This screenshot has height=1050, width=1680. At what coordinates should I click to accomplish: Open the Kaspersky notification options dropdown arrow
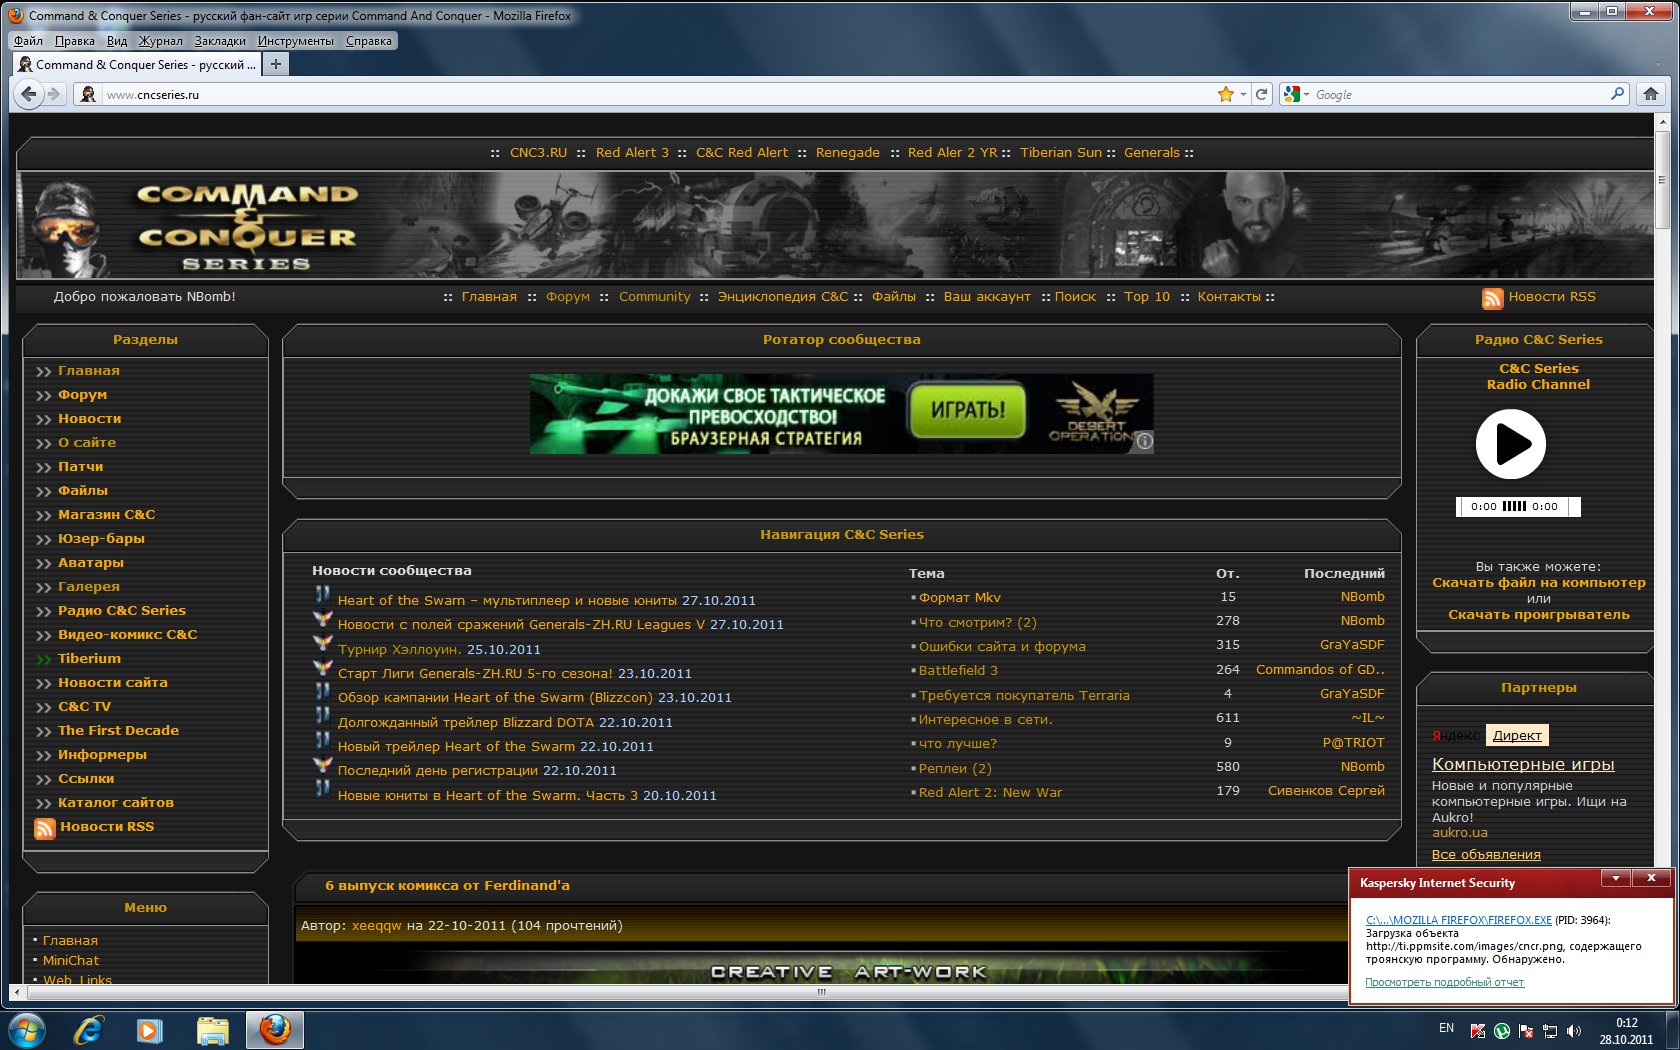(1615, 878)
